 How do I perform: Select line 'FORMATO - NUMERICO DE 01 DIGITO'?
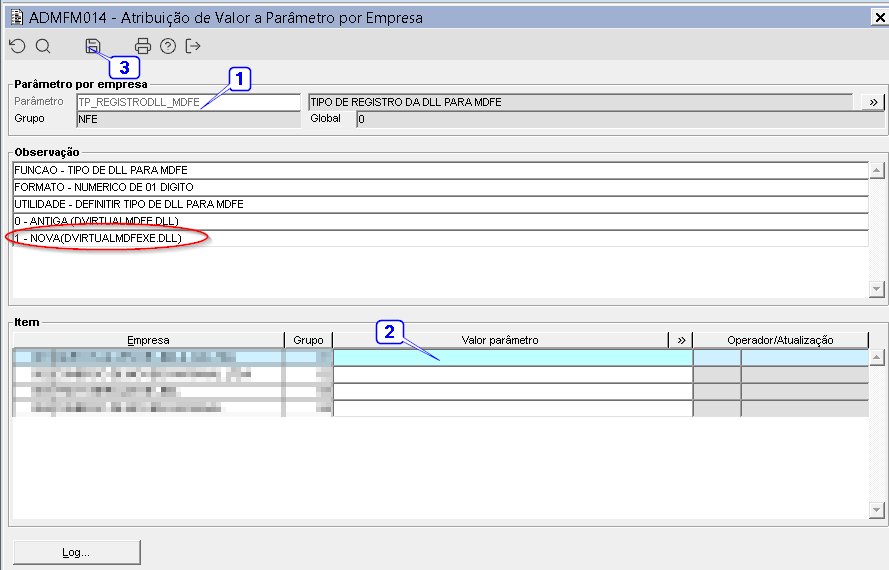click(441, 187)
